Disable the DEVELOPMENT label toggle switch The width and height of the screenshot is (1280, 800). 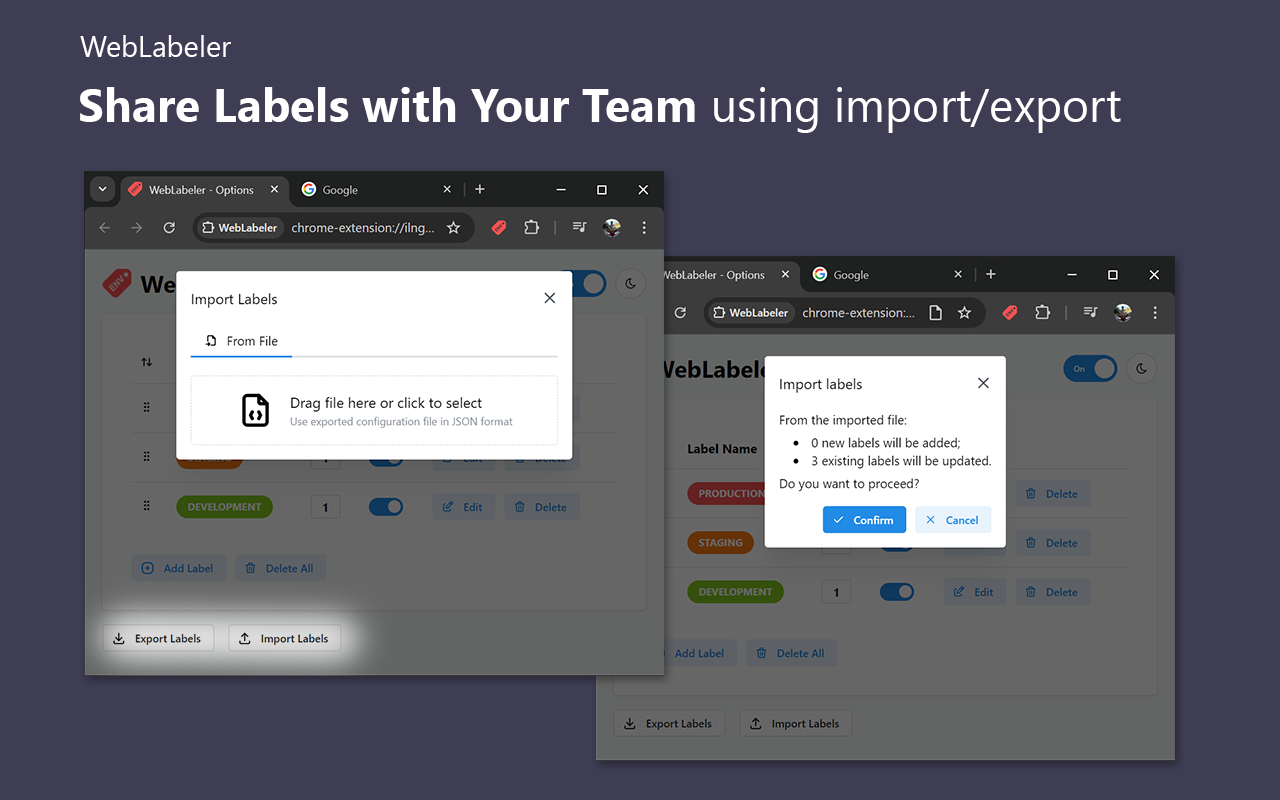pyautogui.click(x=385, y=506)
